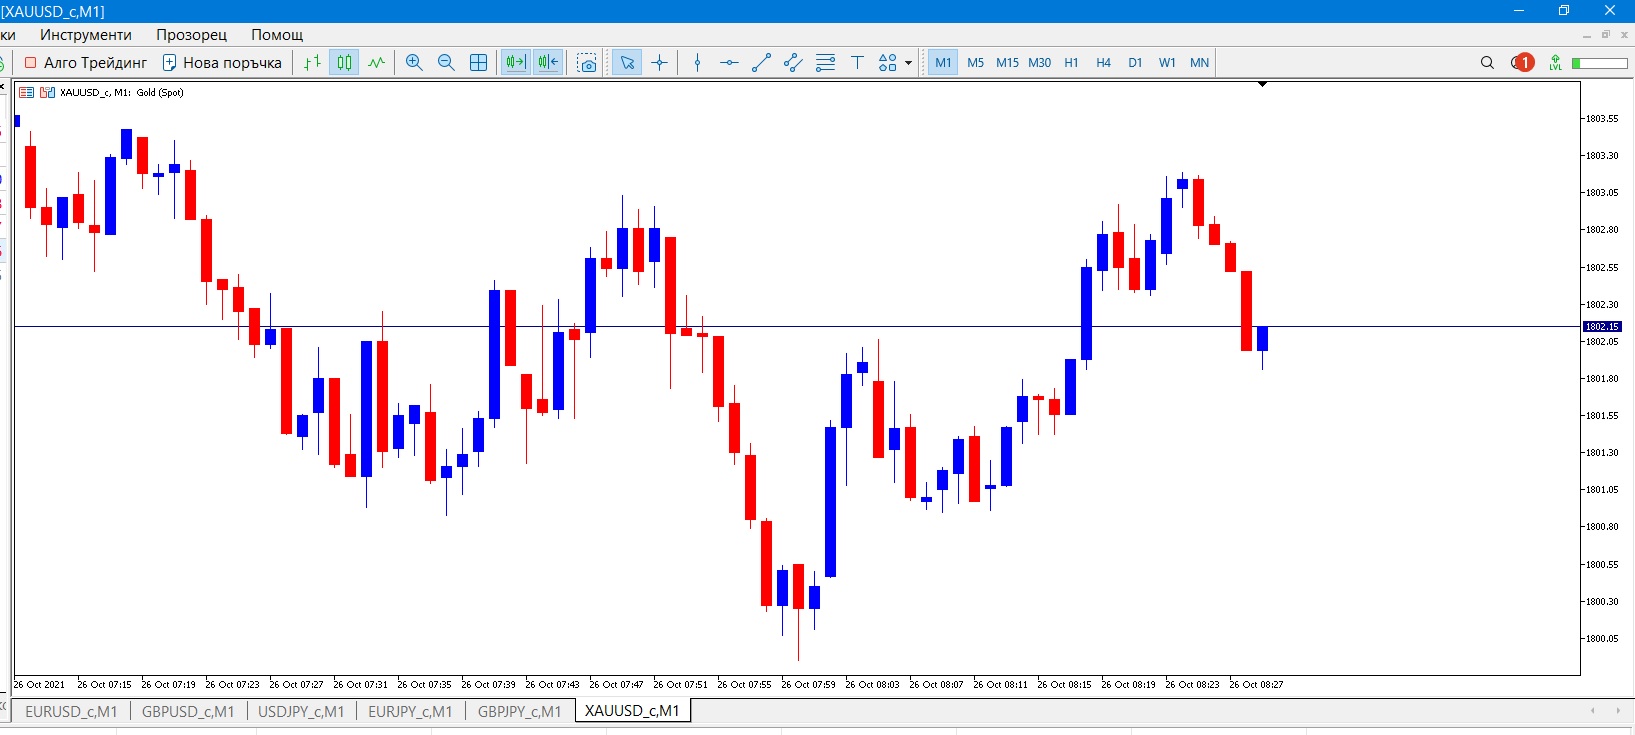Zoom out of the chart
This screenshot has height=735, width=1635.
point(446,62)
